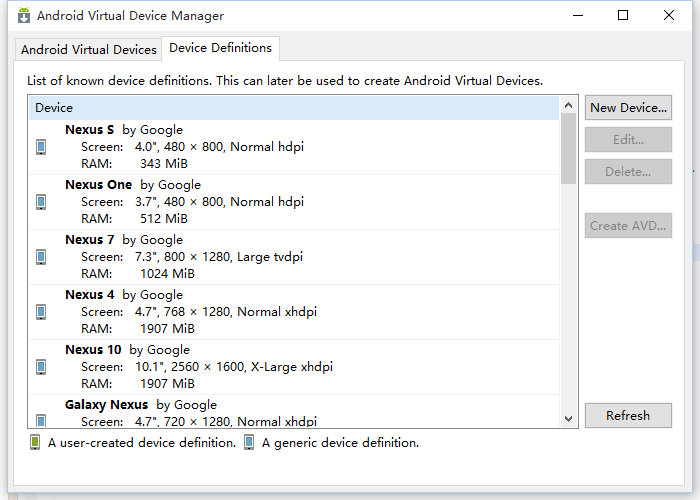The height and width of the screenshot is (500, 700).
Task: Click the Nexus S device icon
Action: coord(41,147)
